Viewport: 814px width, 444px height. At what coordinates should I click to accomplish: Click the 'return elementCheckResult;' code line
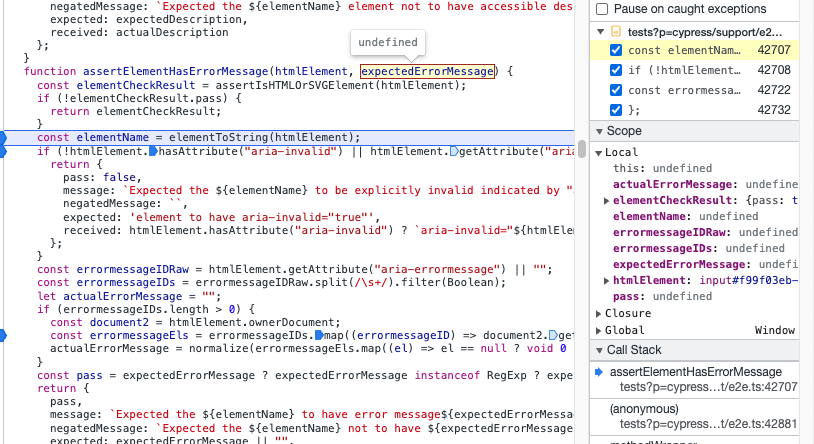coord(135,111)
